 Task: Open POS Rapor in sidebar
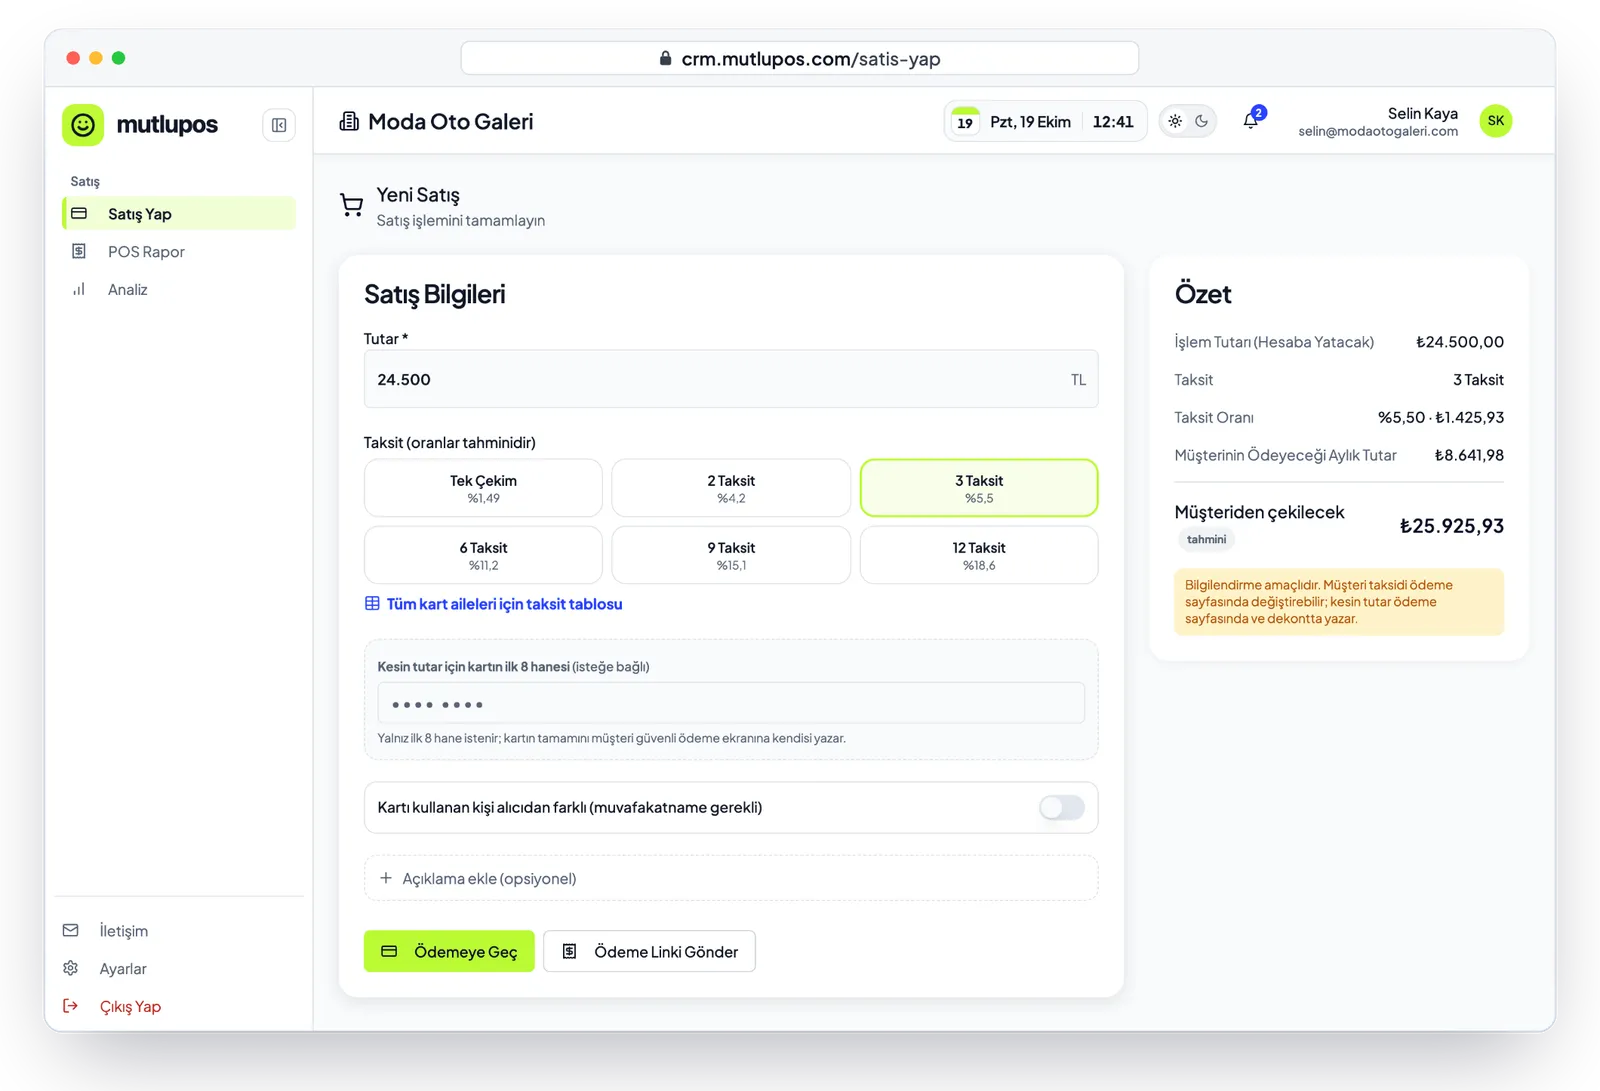(x=179, y=251)
